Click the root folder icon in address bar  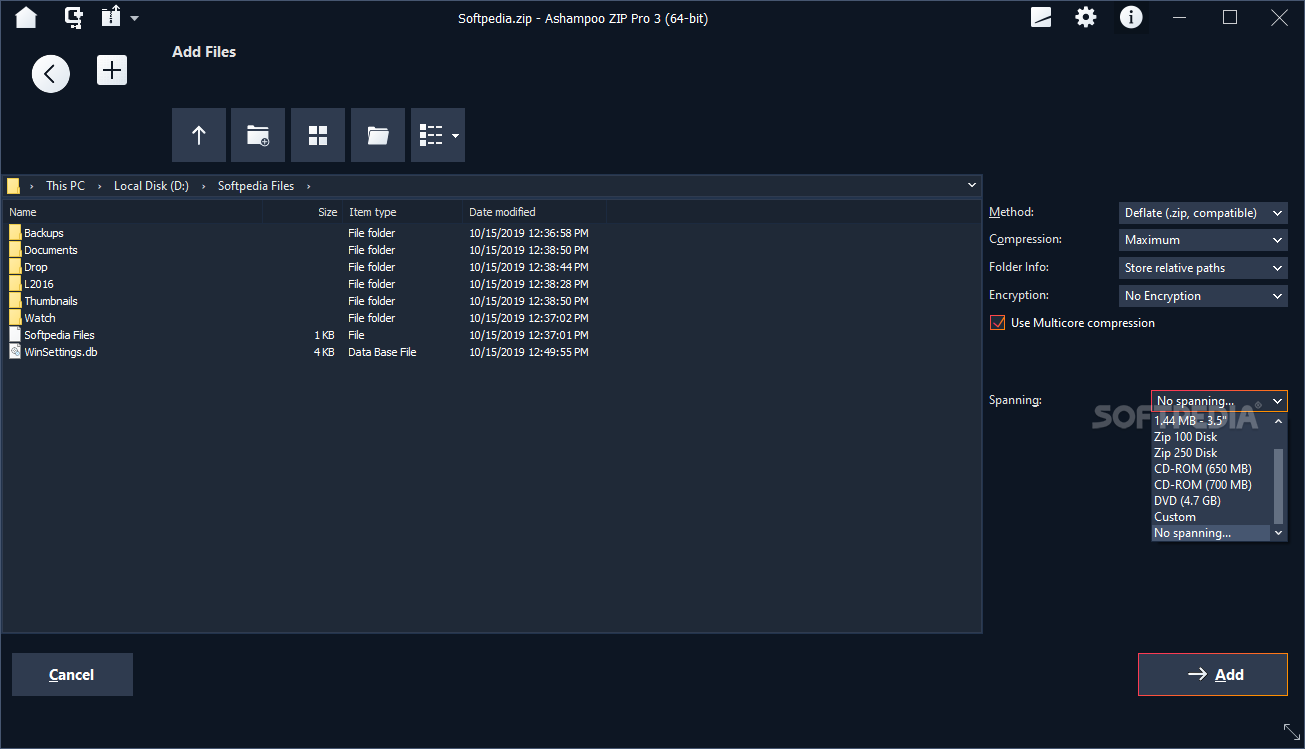pyautogui.click(x=13, y=185)
